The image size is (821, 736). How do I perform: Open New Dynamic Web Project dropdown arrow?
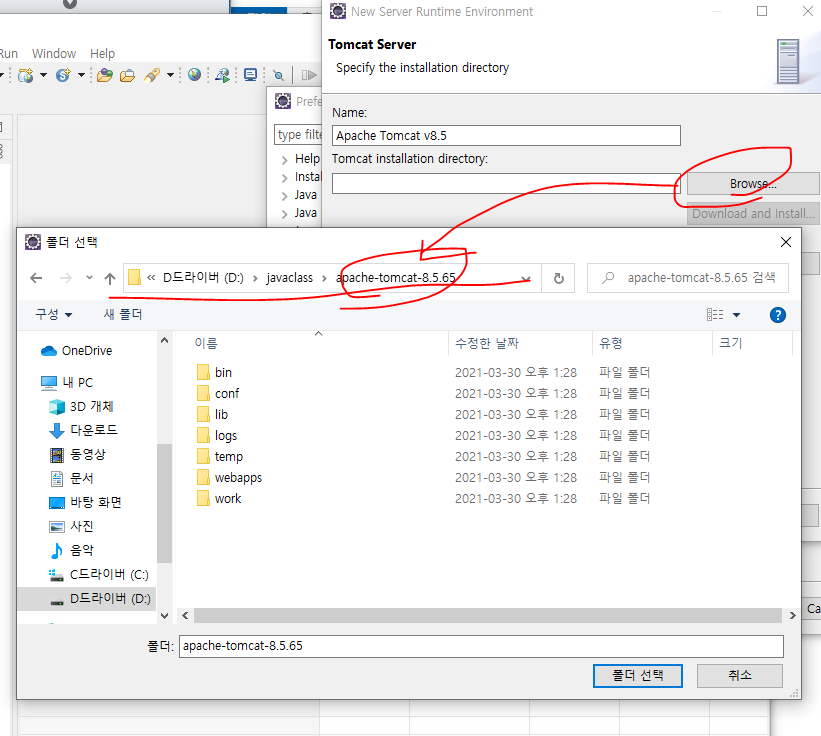click(43, 75)
